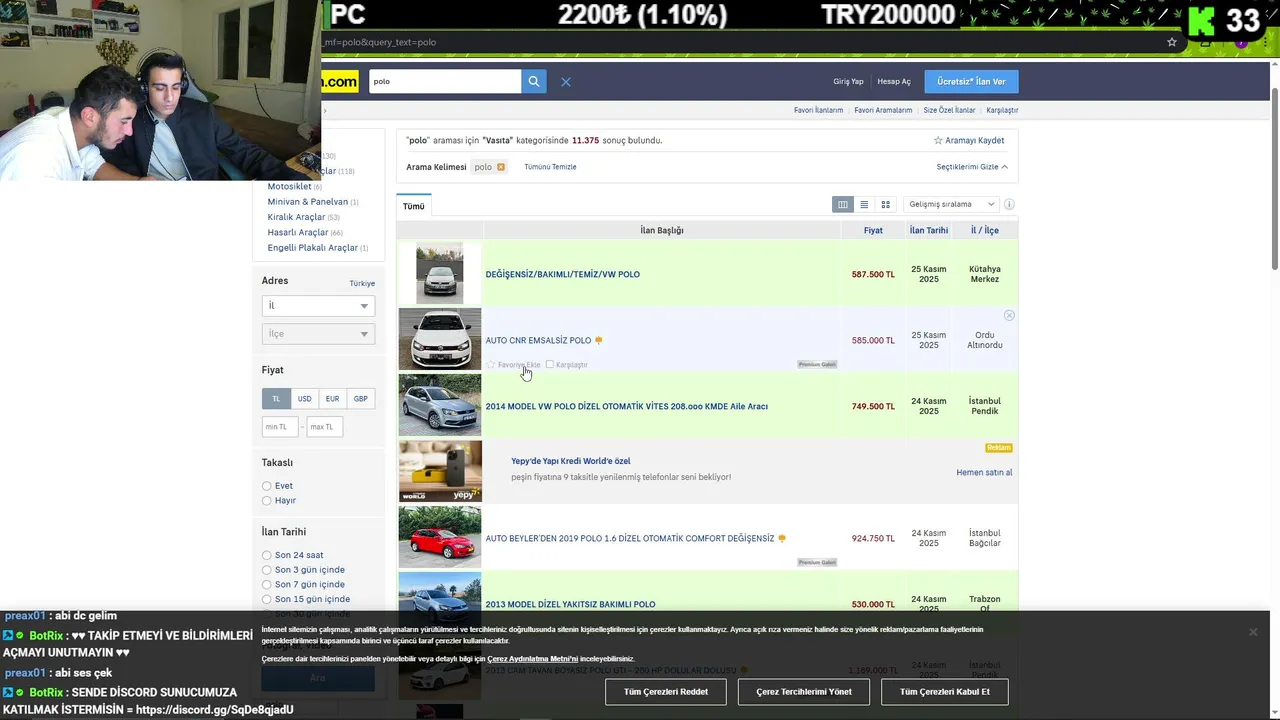This screenshot has width=1280, height=720.
Task: Click Hesap Aç link
Action: pyautogui.click(x=894, y=81)
